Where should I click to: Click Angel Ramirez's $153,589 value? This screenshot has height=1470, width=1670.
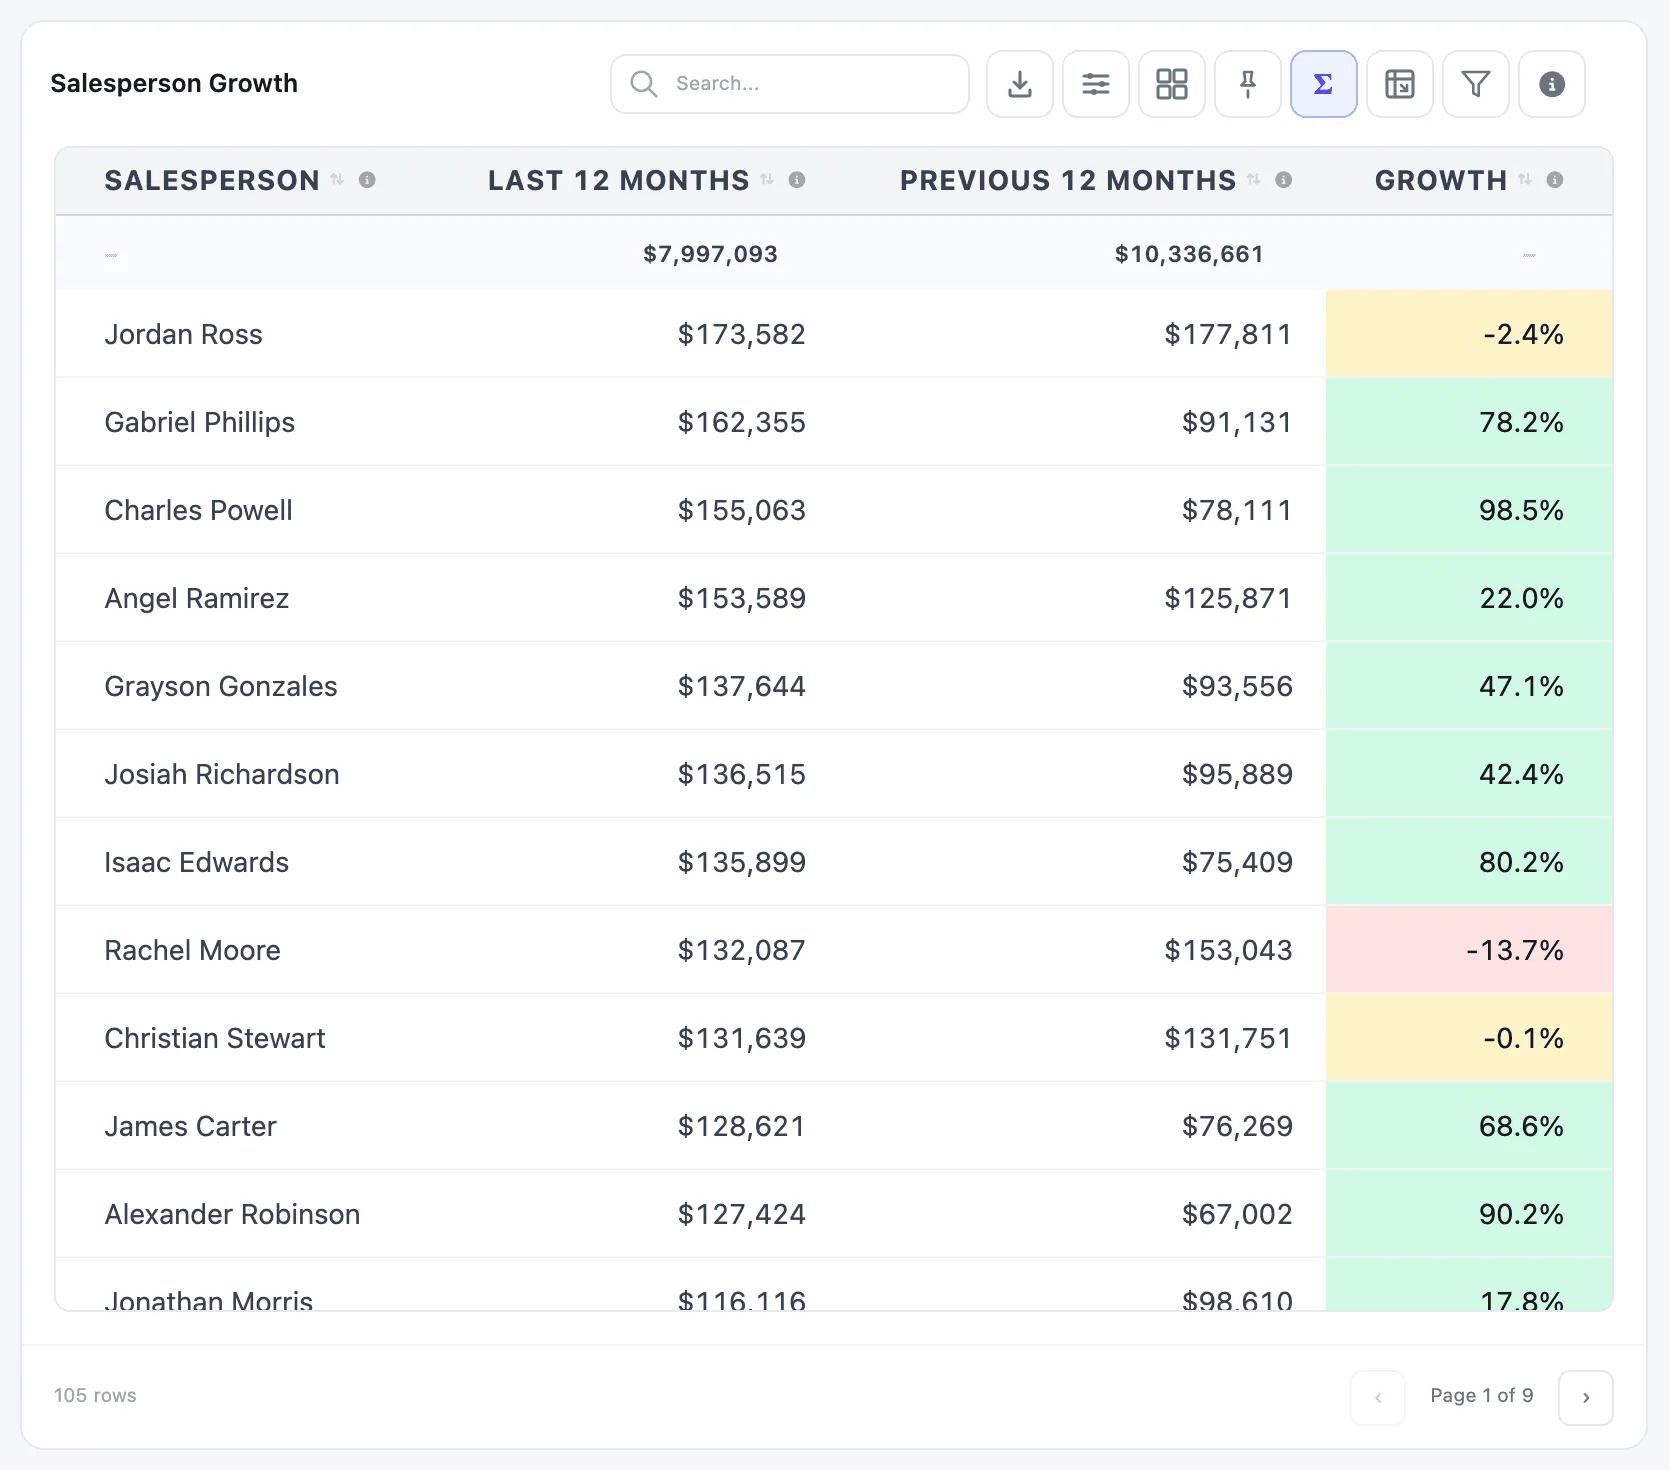742,598
